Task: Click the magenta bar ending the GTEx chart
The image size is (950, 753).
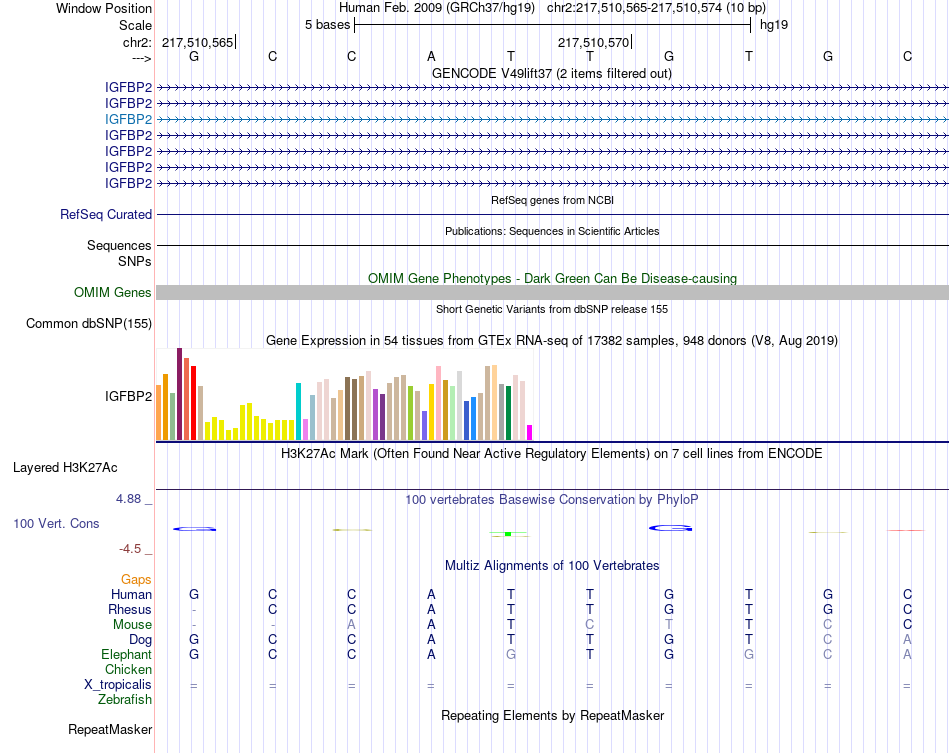Action: tap(530, 433)
